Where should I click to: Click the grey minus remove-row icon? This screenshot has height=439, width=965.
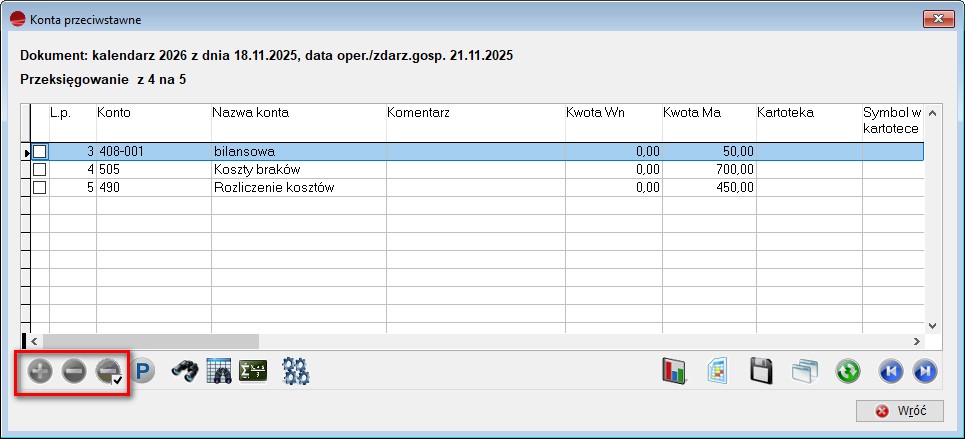73,372
